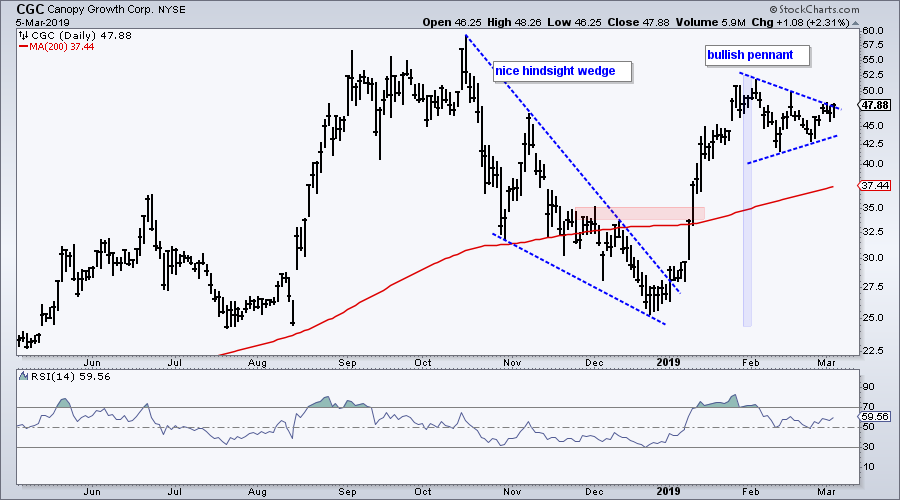Click the 'bullish pennant' annotation box
Image resolution: width=900 pixels, height=500 pixels.
[x=757, y=56]
